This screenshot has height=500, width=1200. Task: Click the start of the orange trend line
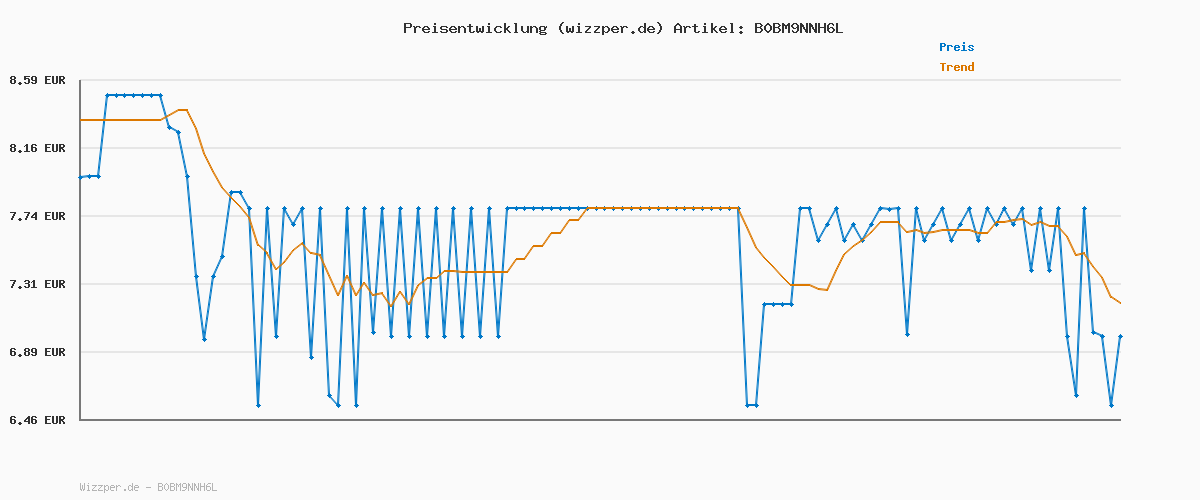coord(80,120)
